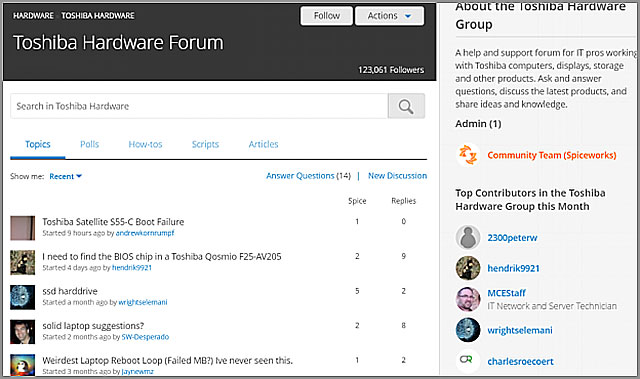Screen dimensions: 640x379
Task: Open charlesroecoert contributor name link
Action: (520, 361)
